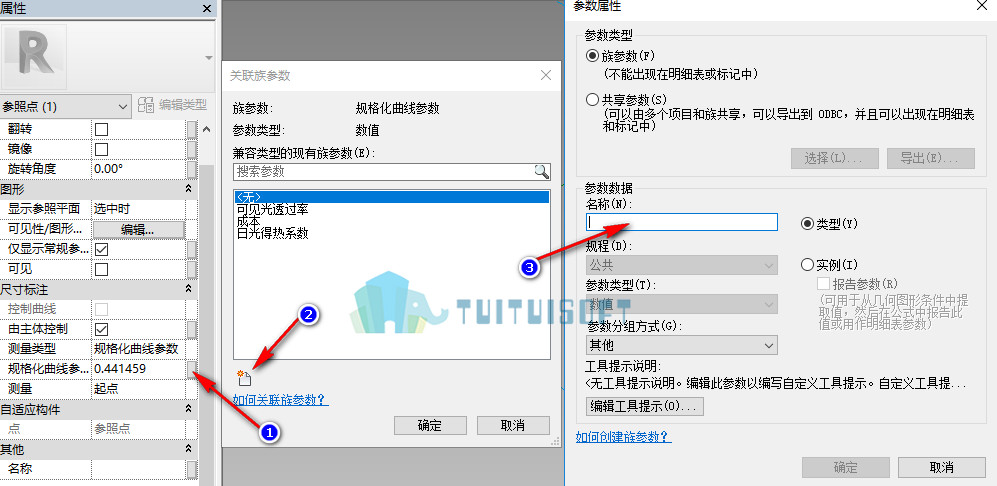Close the 关联族参数 dialog

546,75
